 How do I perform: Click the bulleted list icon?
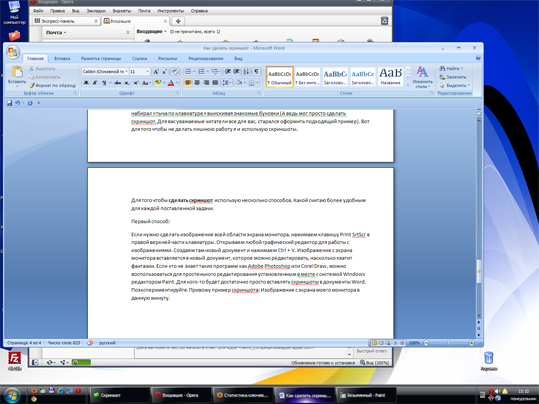pyautogui.click(x=188, y=72)
